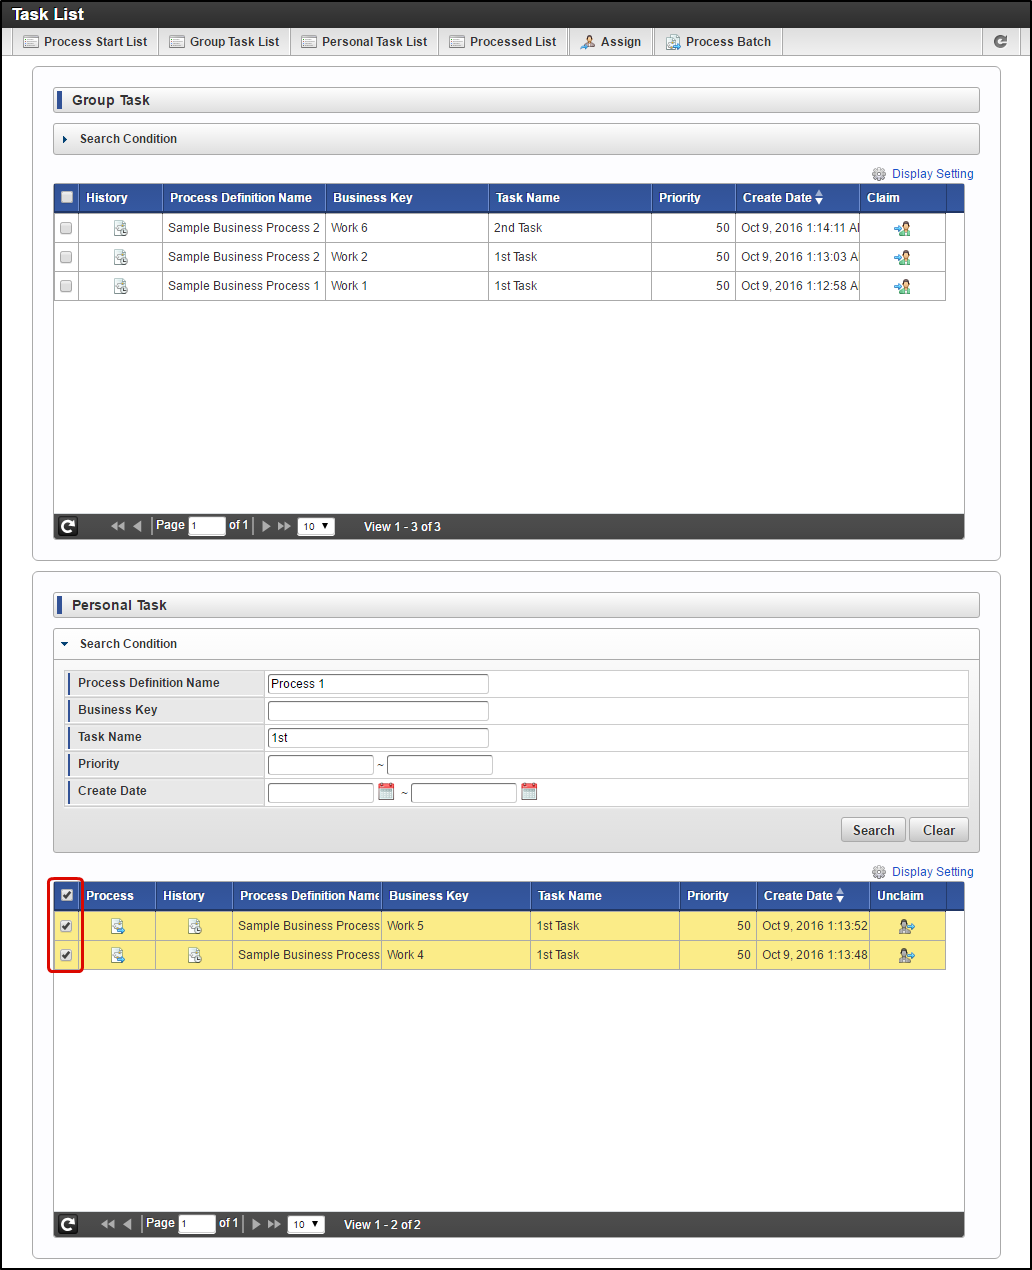The image size is (1032, 1270).
Task: Refresh the Personal Task grid
Action: coord(68,1224)
